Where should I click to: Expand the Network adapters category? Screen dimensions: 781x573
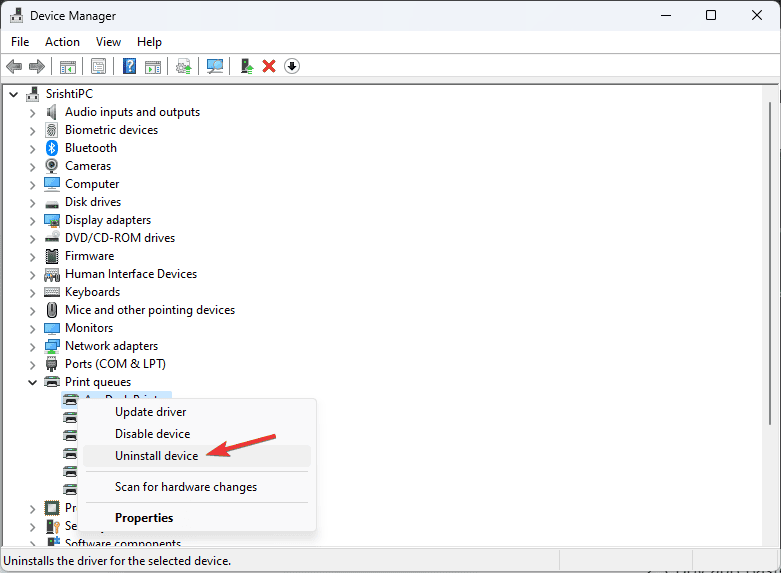33,347
